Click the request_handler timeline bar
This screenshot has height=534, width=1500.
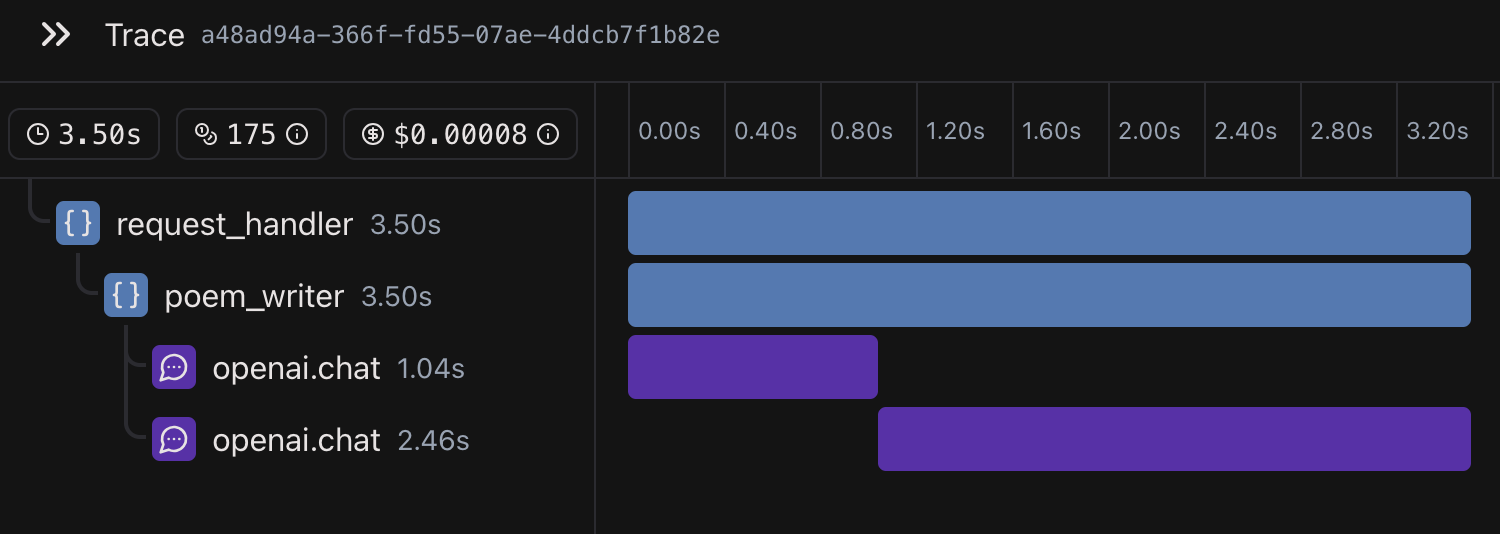pos(1049,223)
